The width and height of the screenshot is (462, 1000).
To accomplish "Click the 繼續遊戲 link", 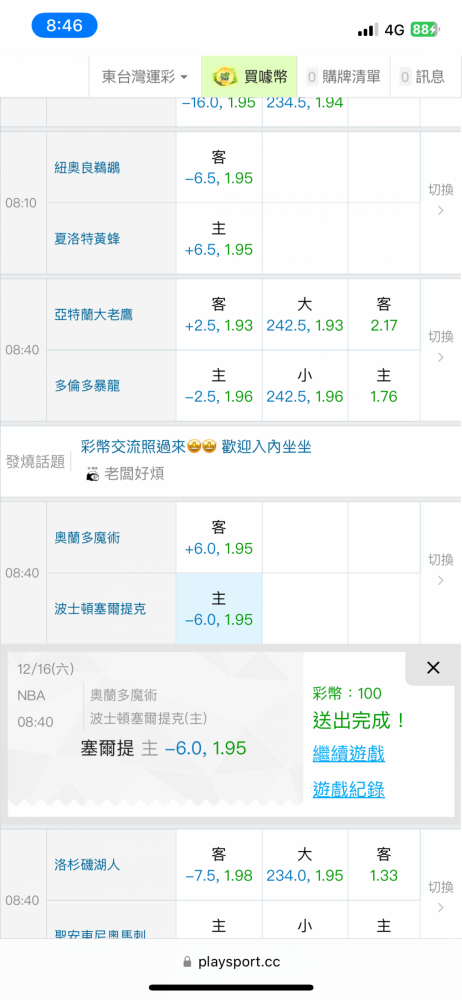I will 348,754.
